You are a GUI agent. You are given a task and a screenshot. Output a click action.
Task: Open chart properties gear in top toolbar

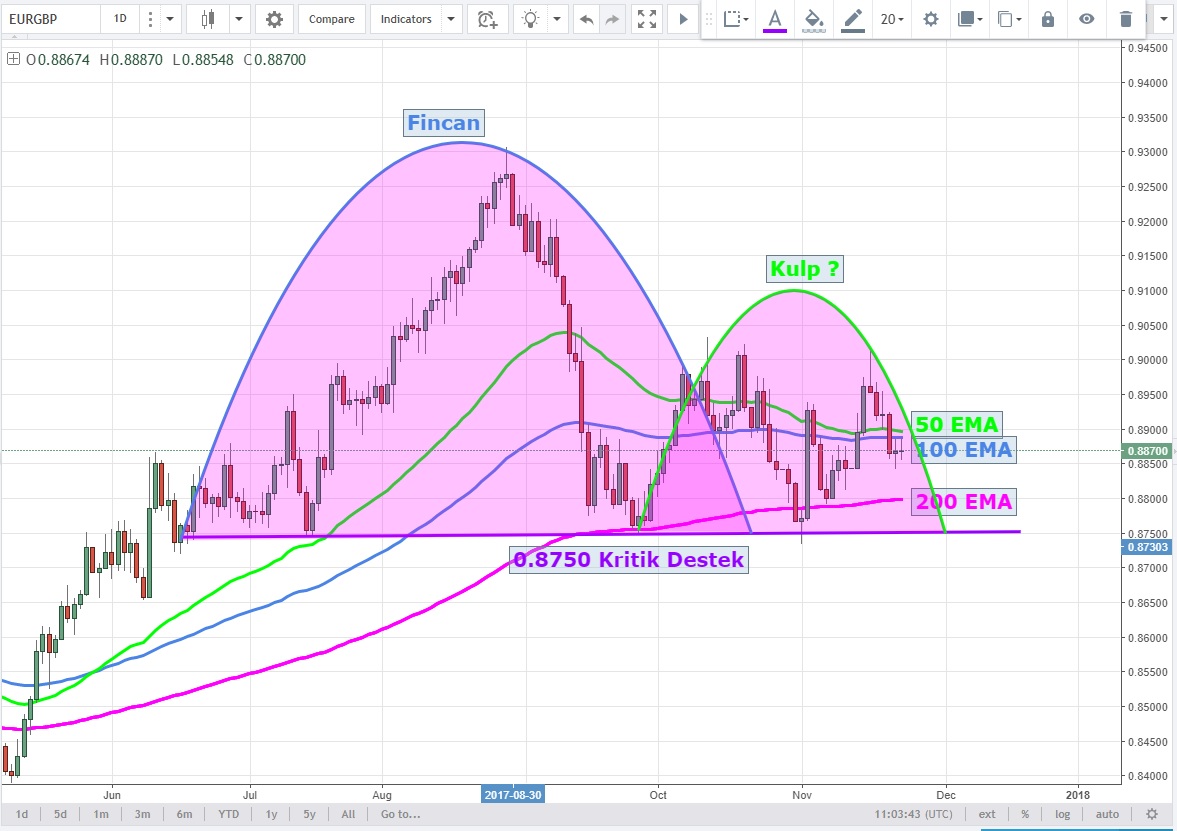click(274, 19)
